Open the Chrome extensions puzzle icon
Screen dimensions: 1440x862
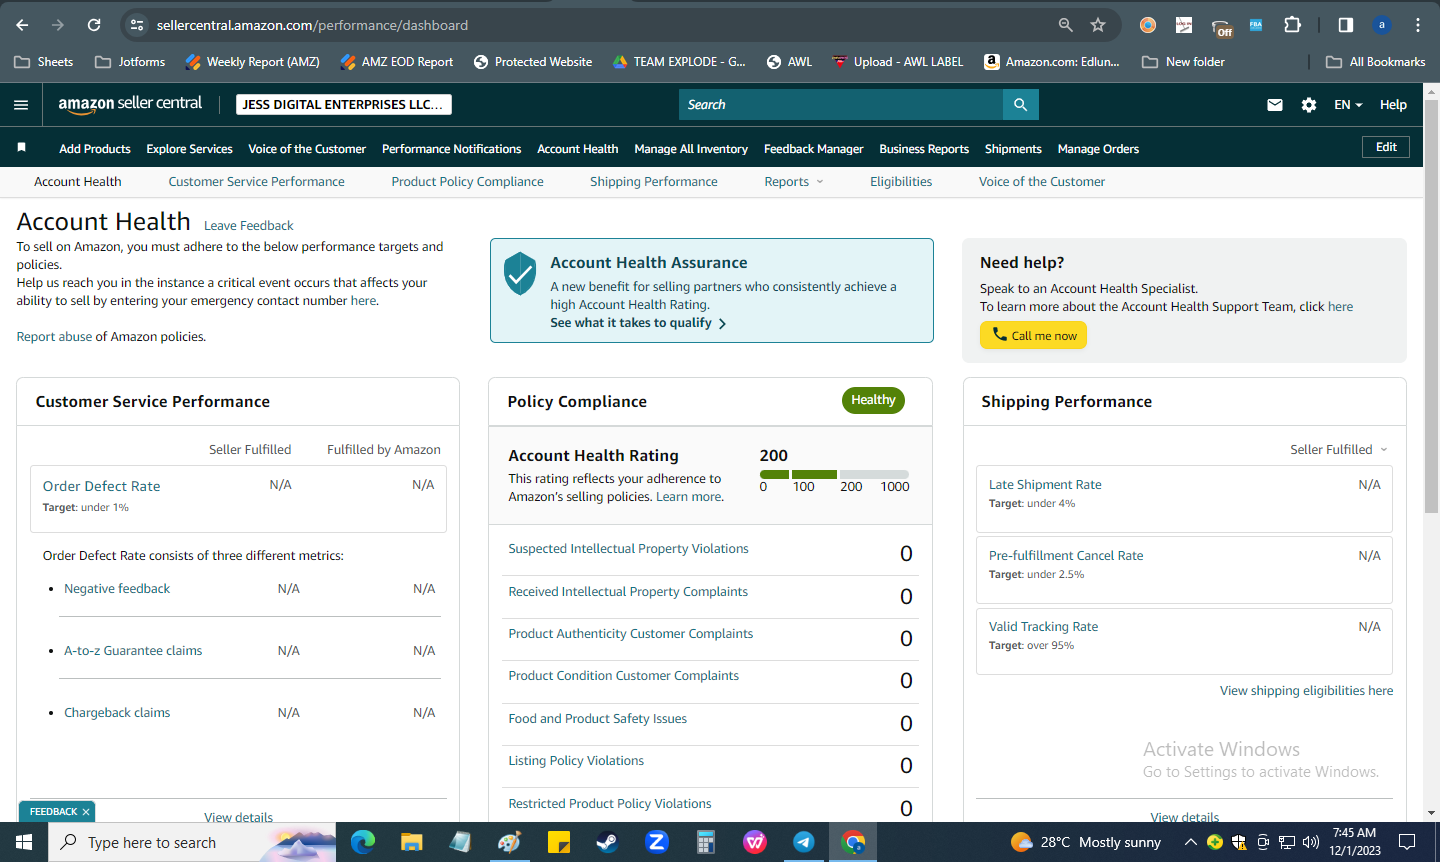(x=1292, y=25)
